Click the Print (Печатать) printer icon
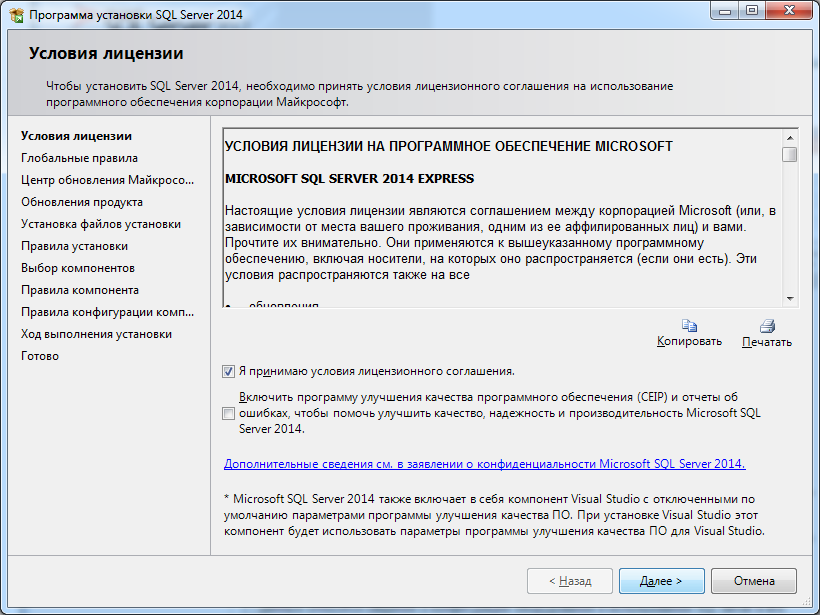This screenshot has height=615, width=820. click(767, 325)
